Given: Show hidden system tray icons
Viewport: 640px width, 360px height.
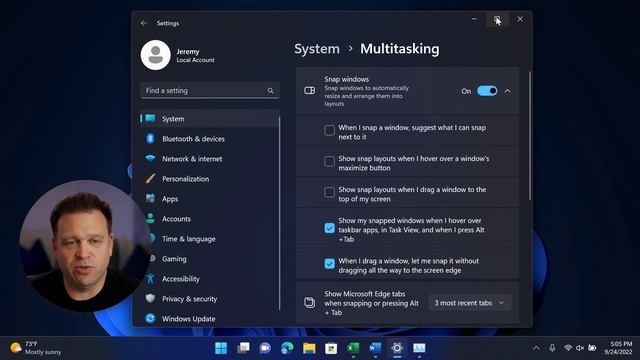Looking at the screenshot, I should pyautogui.click(x=536, y=348).
